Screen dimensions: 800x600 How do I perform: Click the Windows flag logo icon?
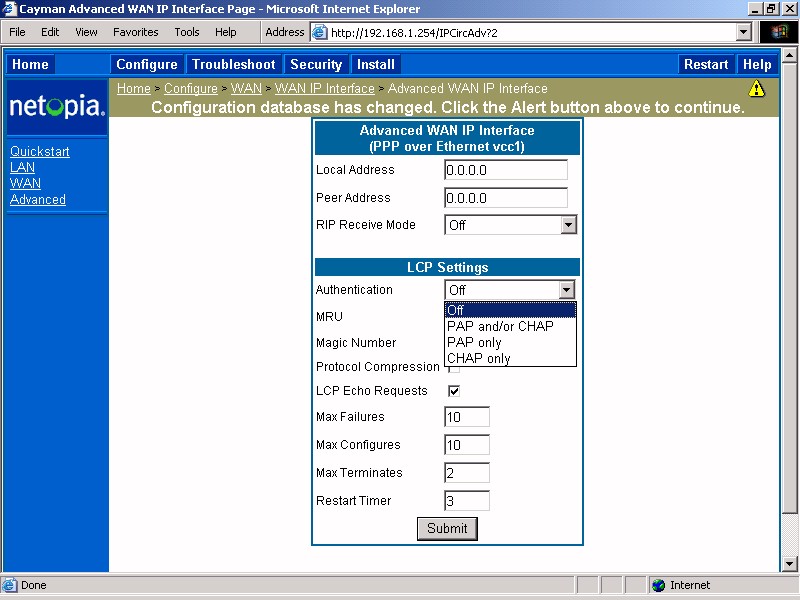[x=779, y=32]
